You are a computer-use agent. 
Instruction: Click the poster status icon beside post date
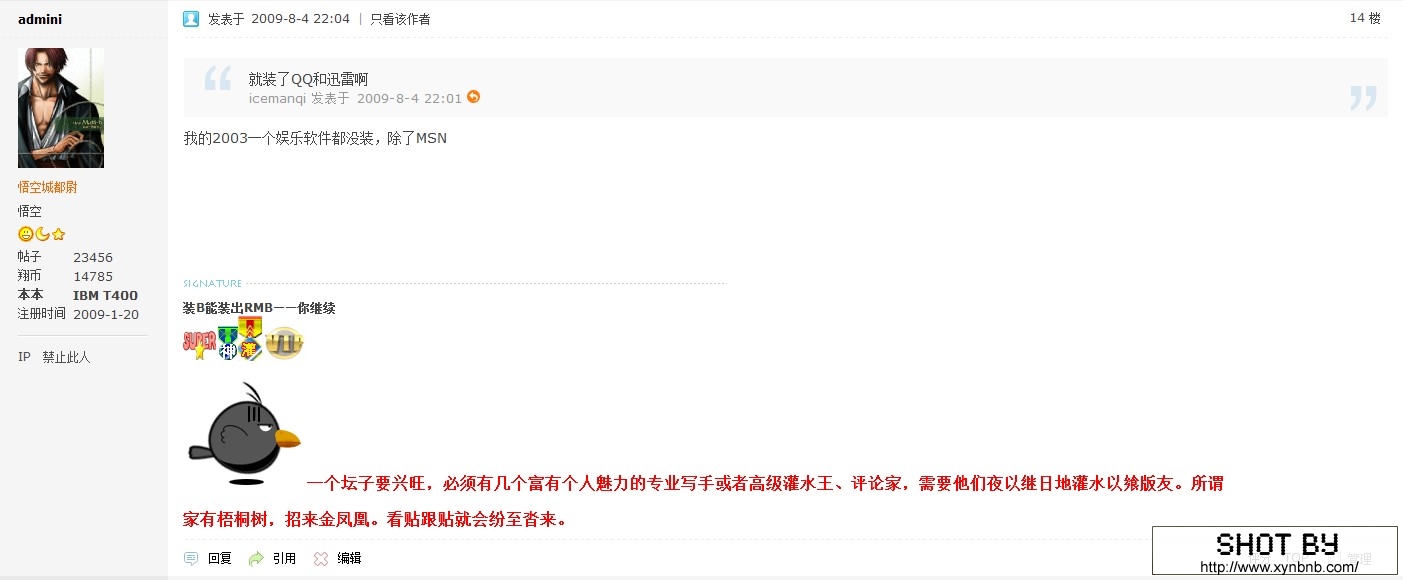tap(191, 18)
